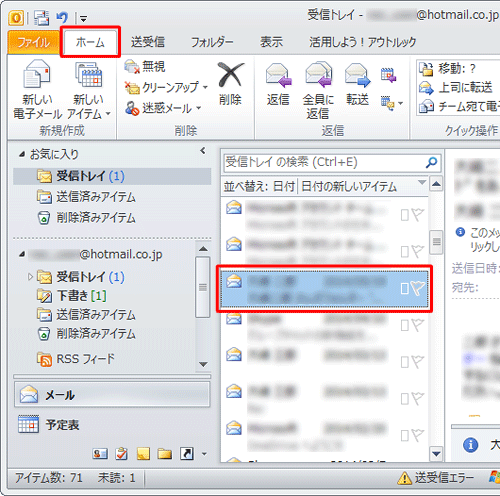Select the 移動: ? quick step

(x=448, y=69)
